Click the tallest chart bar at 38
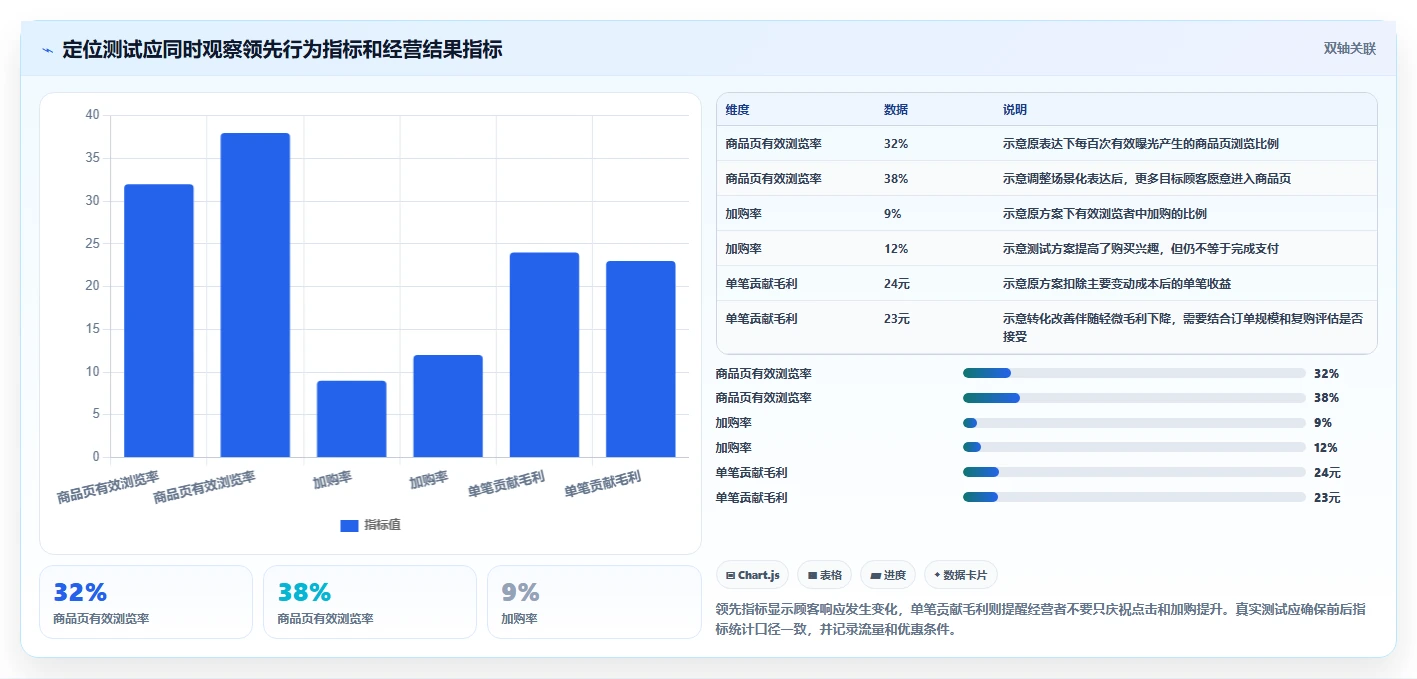 point(255,295)
